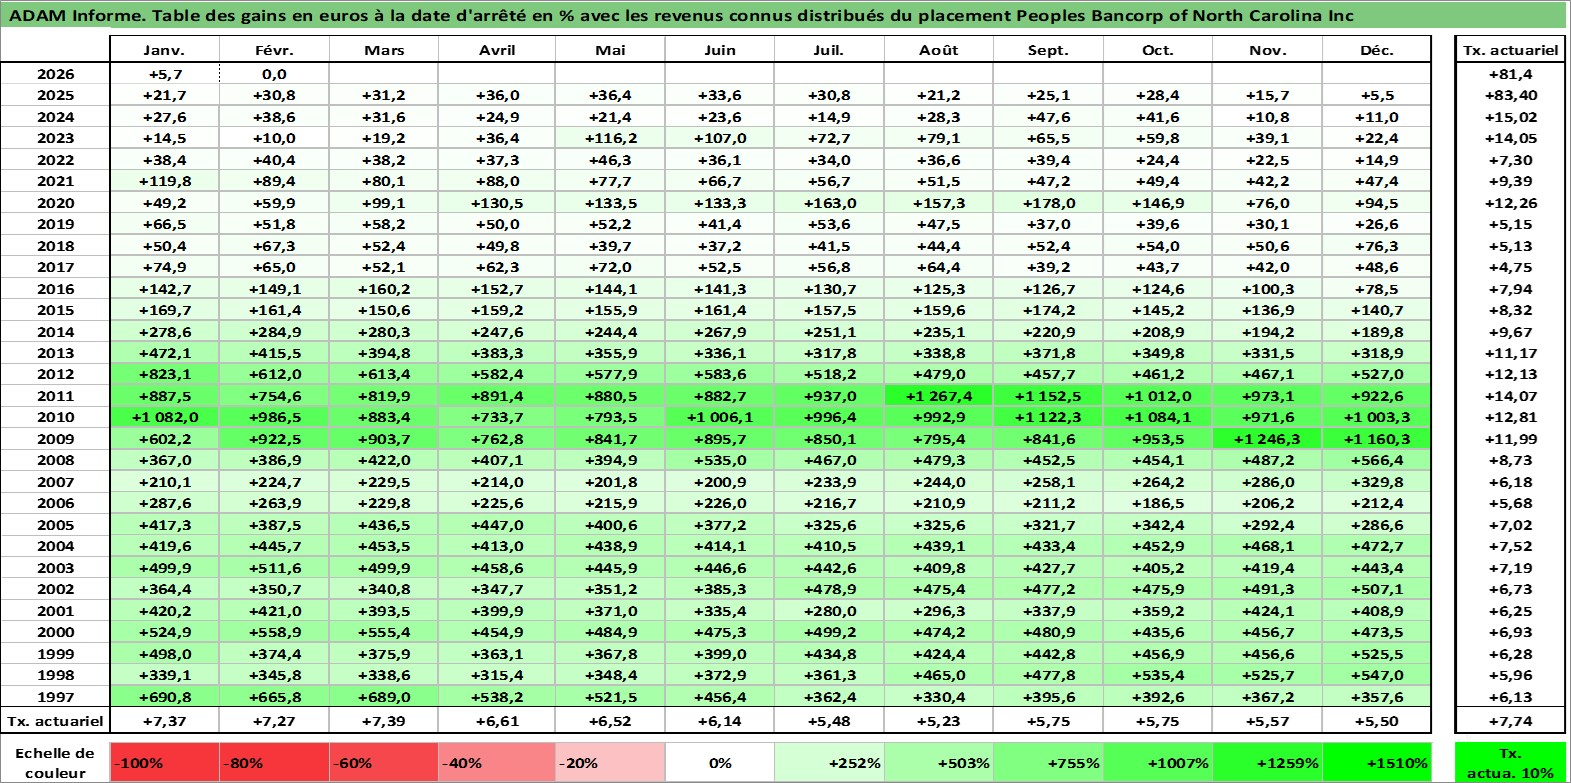Click the '+163,0' cell in July 2020
Screen dimensions: 1571x783
point(829,203)
